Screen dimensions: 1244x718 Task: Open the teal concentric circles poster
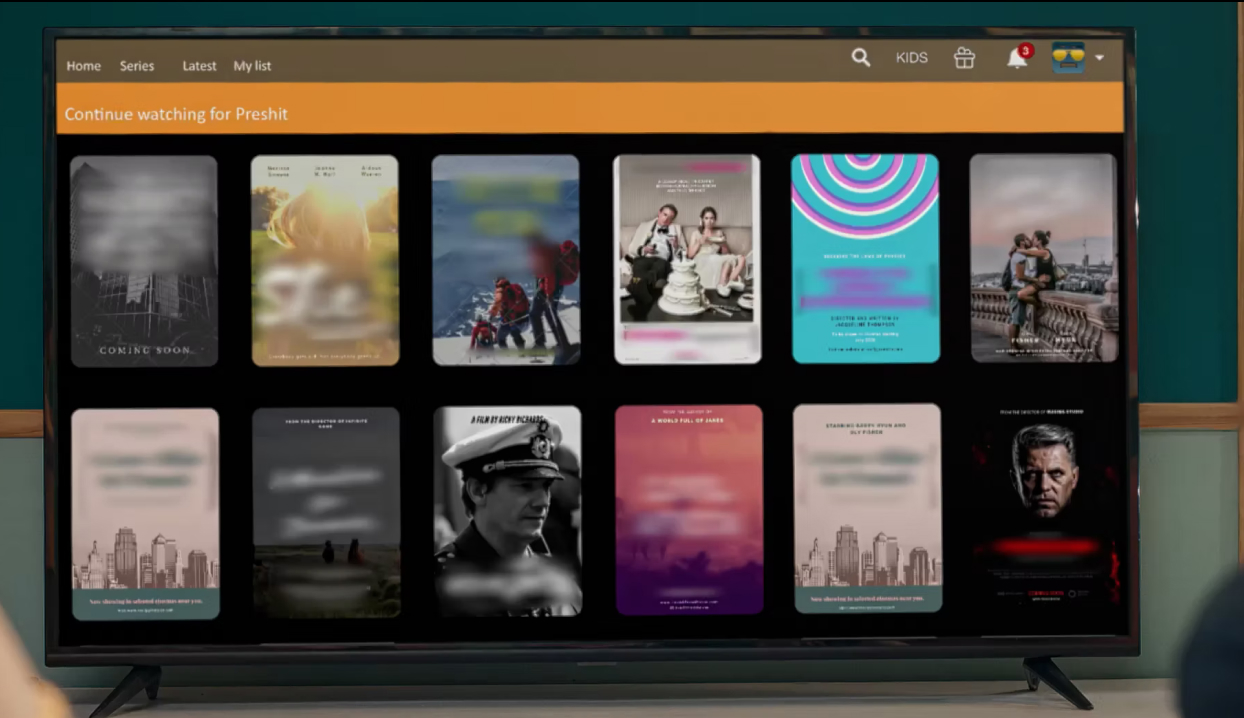[865, 258]
